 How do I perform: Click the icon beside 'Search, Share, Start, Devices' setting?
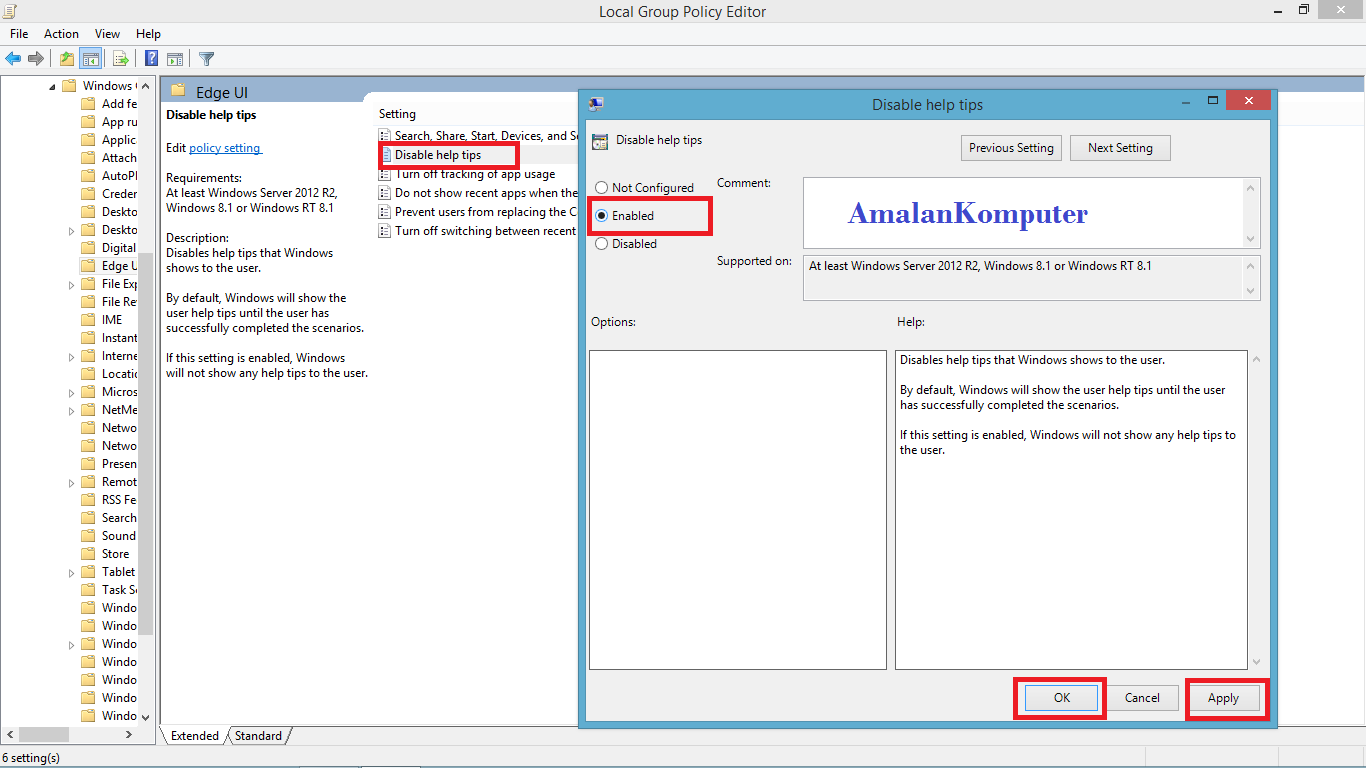click(385, 135)
